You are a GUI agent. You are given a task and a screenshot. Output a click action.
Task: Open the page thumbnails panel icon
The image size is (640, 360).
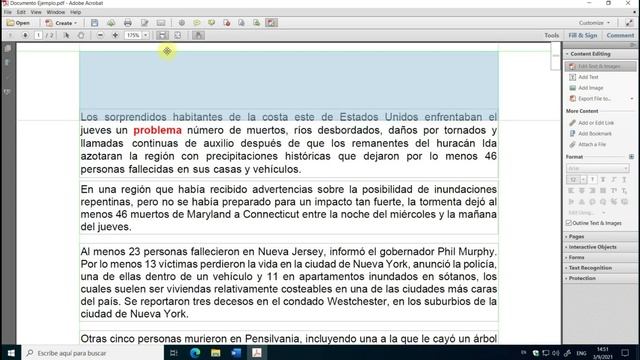[7, 49]
